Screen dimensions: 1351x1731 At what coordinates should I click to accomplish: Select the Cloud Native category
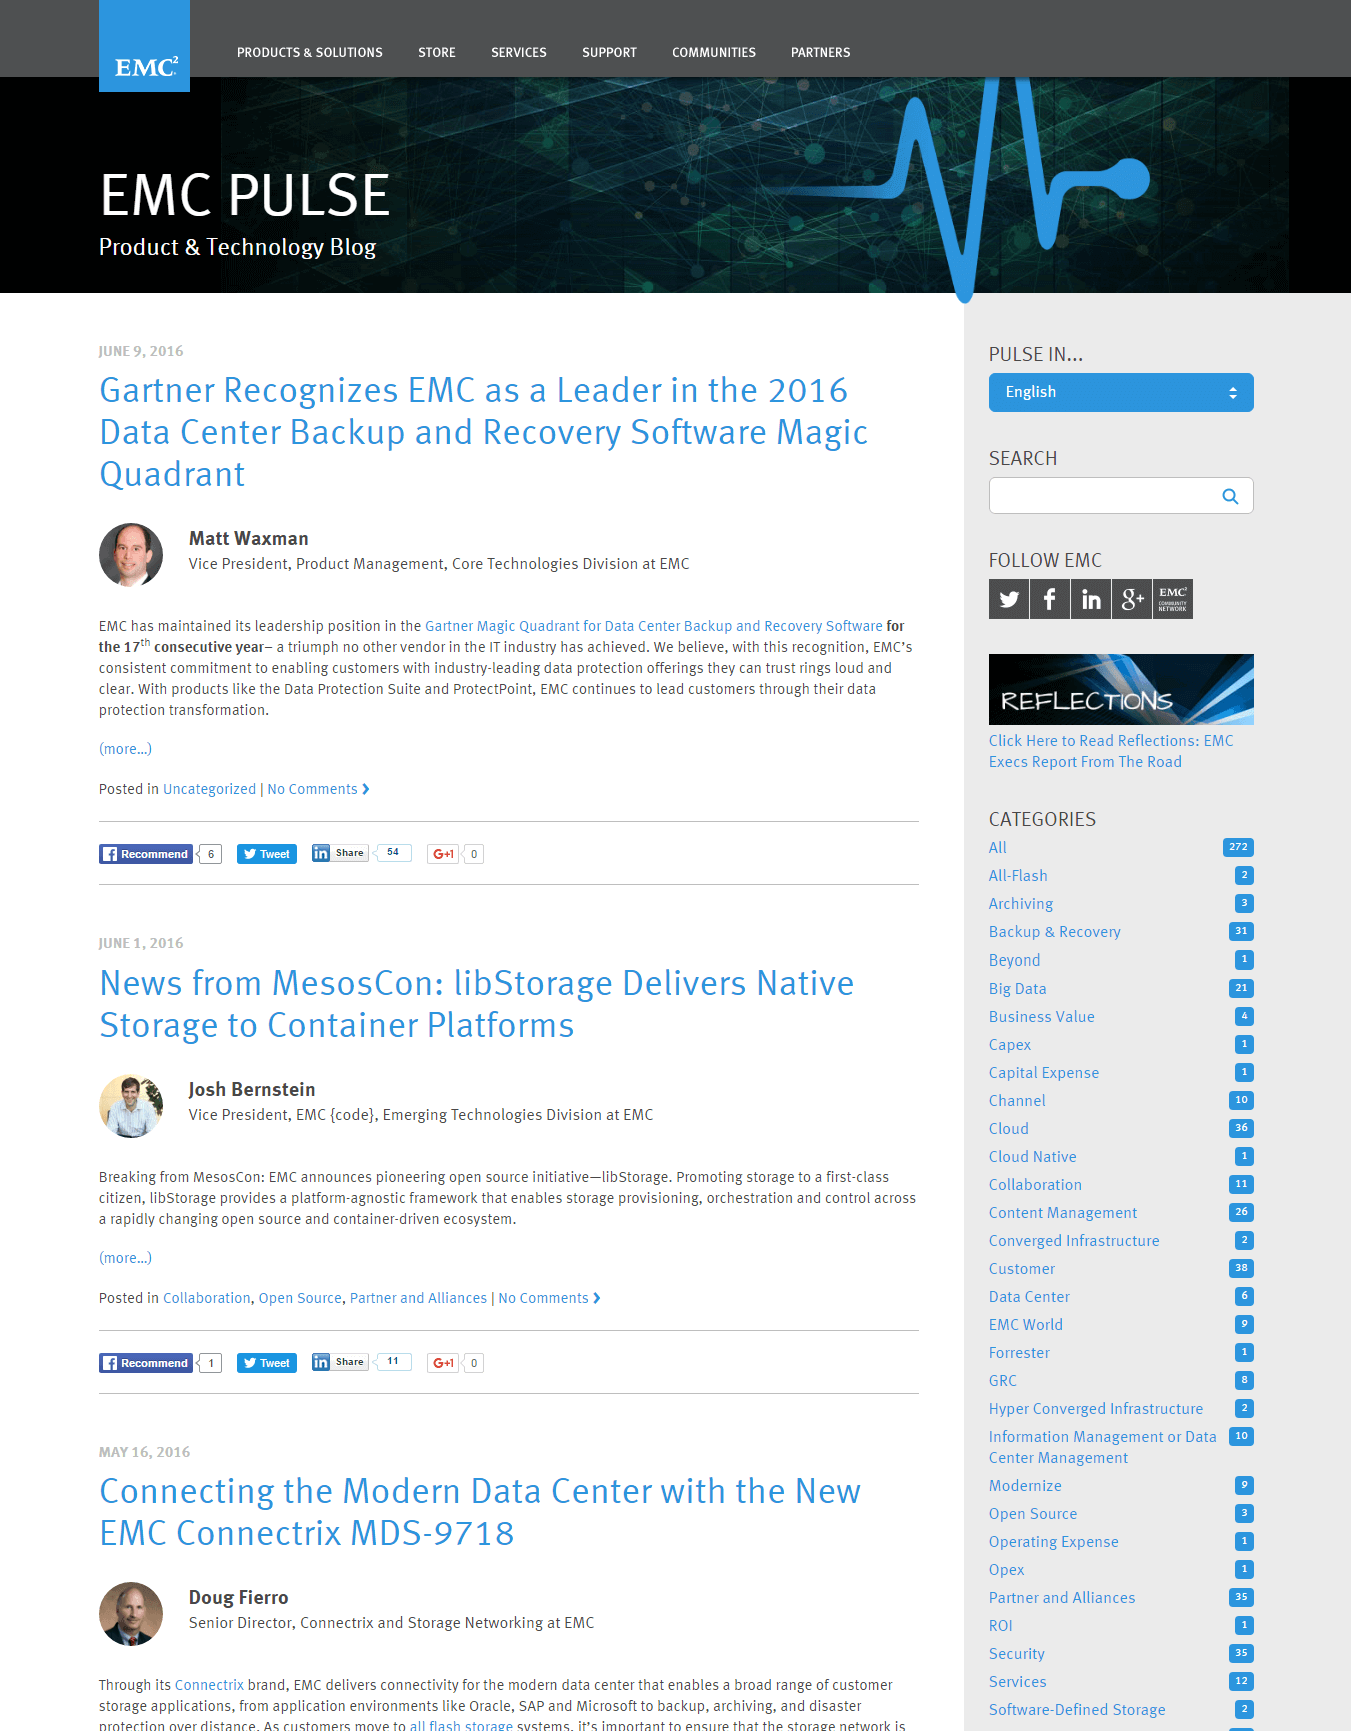pyautogui.click(x=1033, y=1156)
